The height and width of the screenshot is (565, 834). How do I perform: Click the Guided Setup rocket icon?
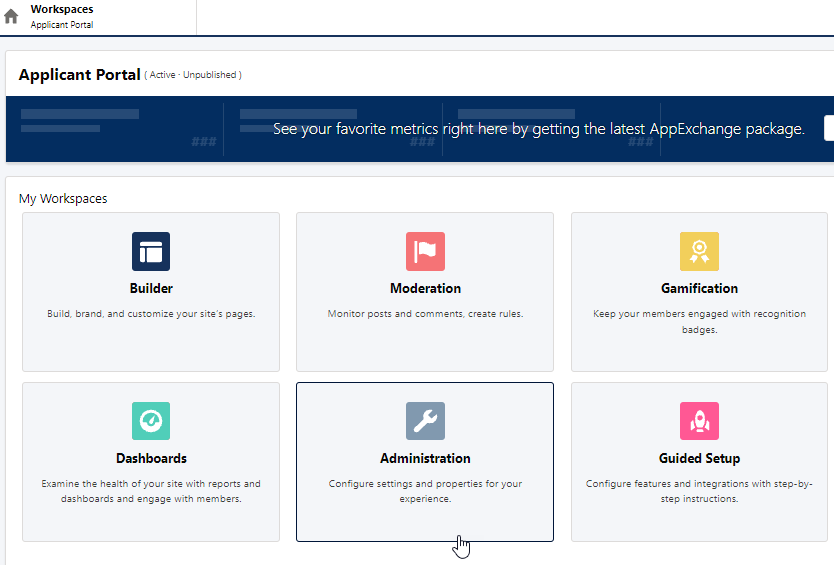point(699,421)
